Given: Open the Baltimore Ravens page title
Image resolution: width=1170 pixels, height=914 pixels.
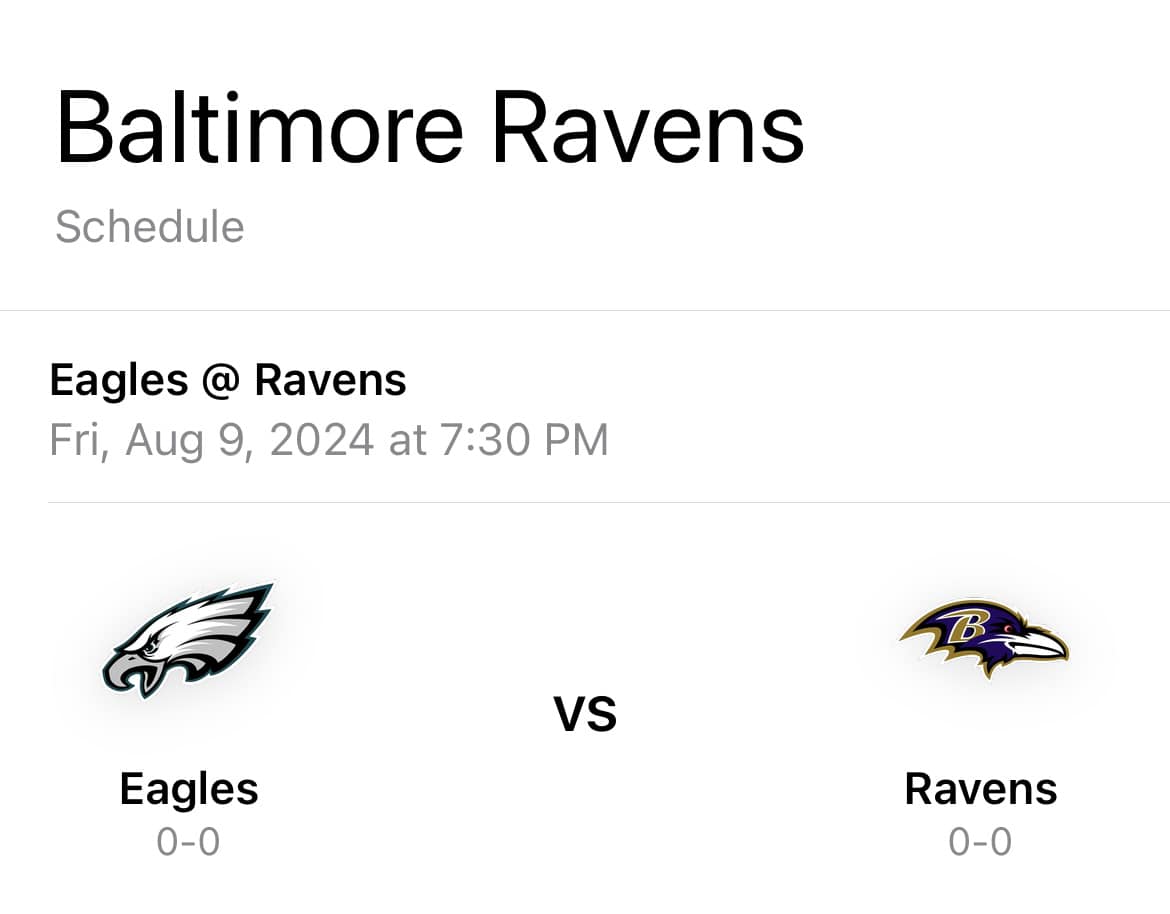Looking at the screenshot, I should [430, 128].
